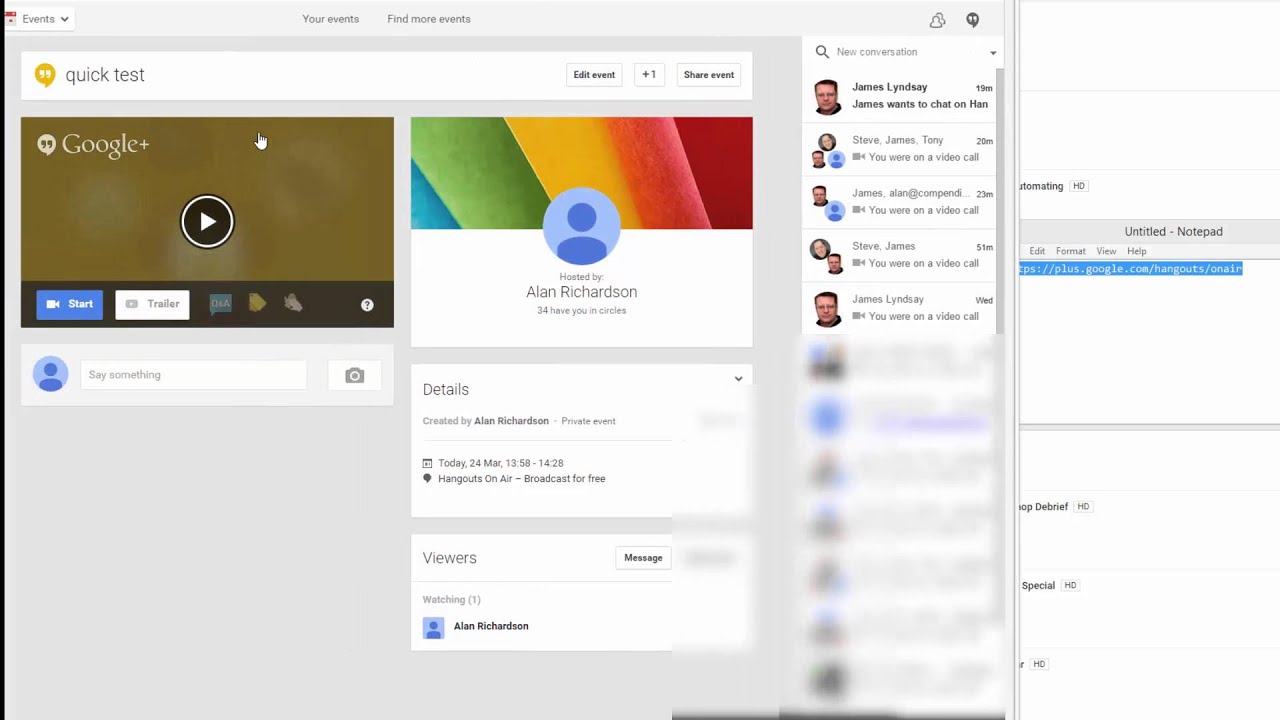This screenshot has height=720, width=1280.
Task: Click the commenter avatar beside Say something
Action: (50, 375)
